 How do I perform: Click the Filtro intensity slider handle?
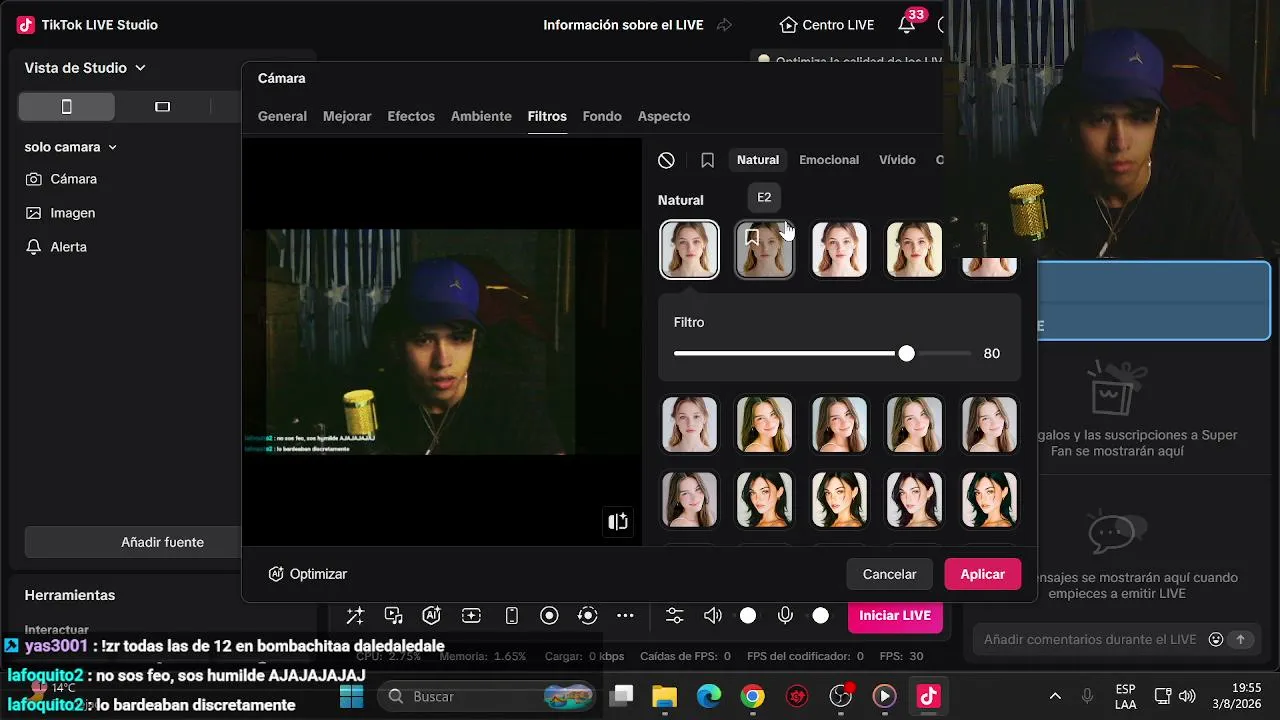click(906, 353)
